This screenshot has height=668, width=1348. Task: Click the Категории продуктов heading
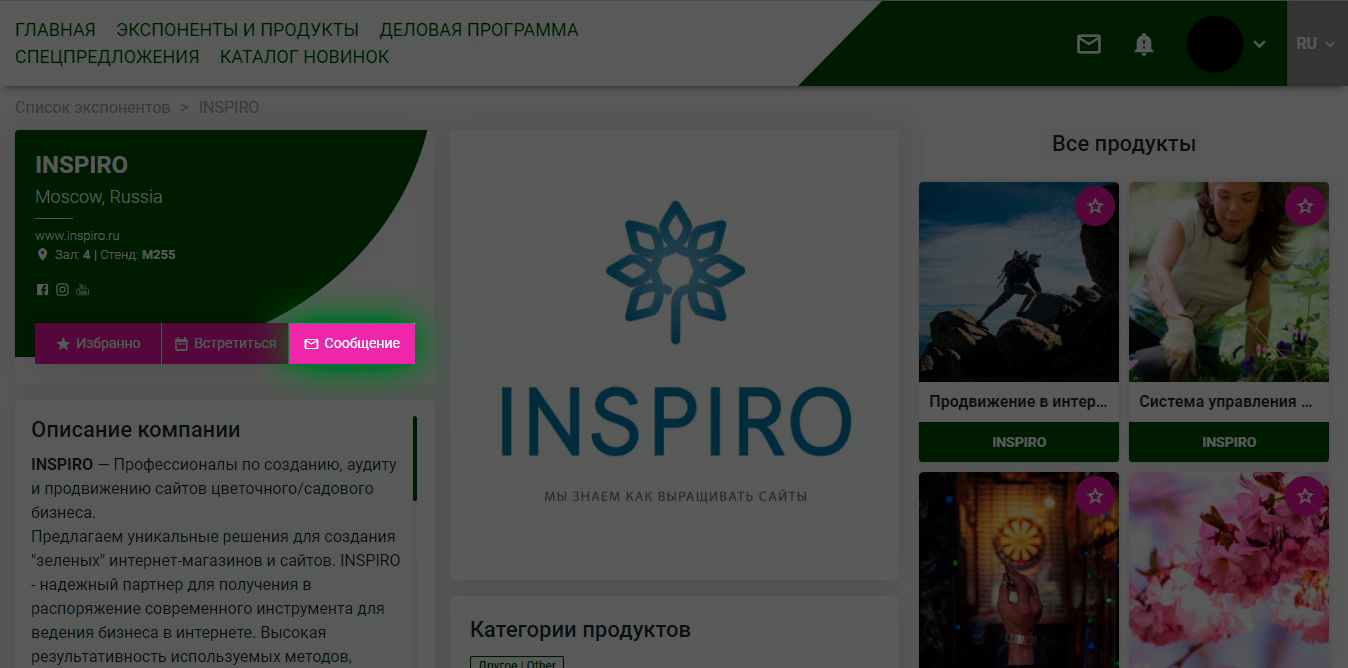580,630
